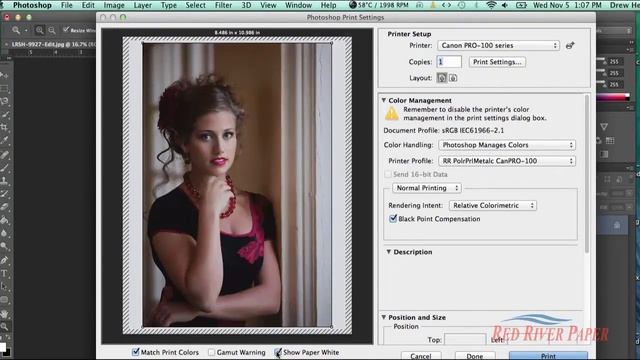Image resolution: width=640 pixels, height=360 pixels.
Task: Select the Lasso tool in toolbar
Action: tap(4, 101)
